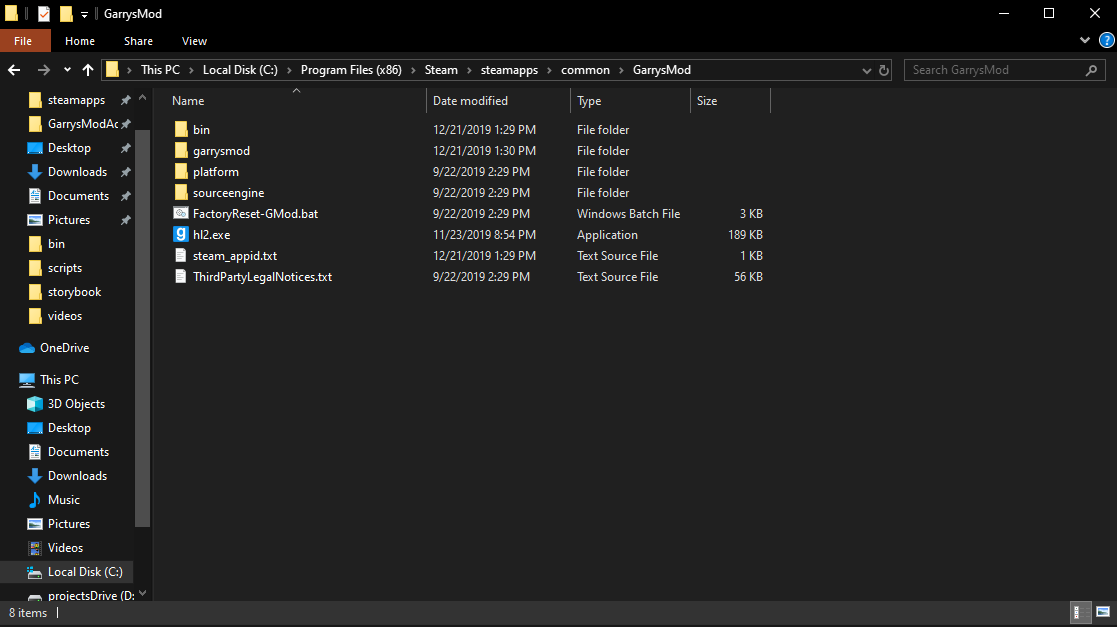The image size is (1117, 627).
Task: Open pinned Pictures quick access item
Action: [x=58, y=220]
